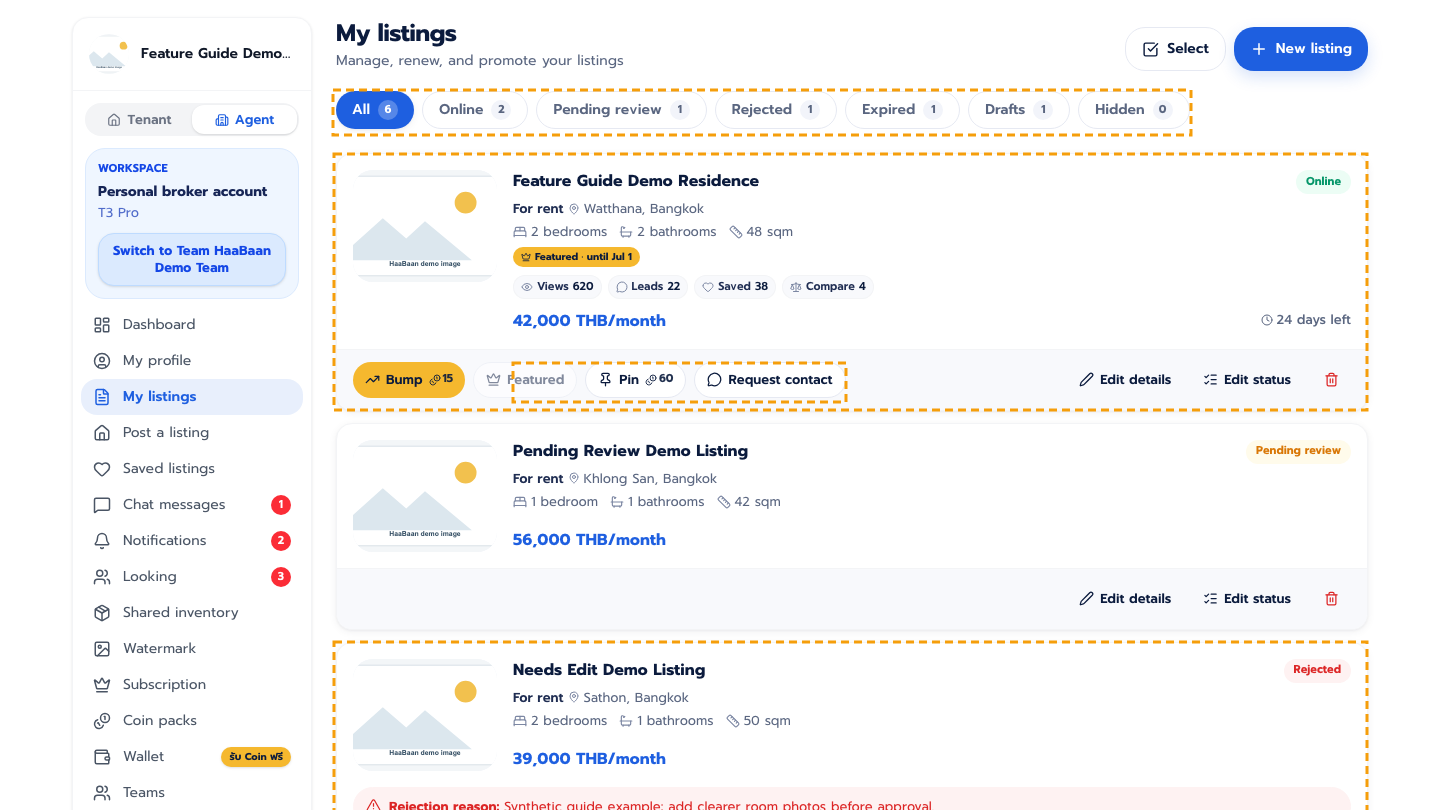Viewport: 1440px width, 810px height.
Task: Filter by Expired tab
Action: click(x=902, y=110)
